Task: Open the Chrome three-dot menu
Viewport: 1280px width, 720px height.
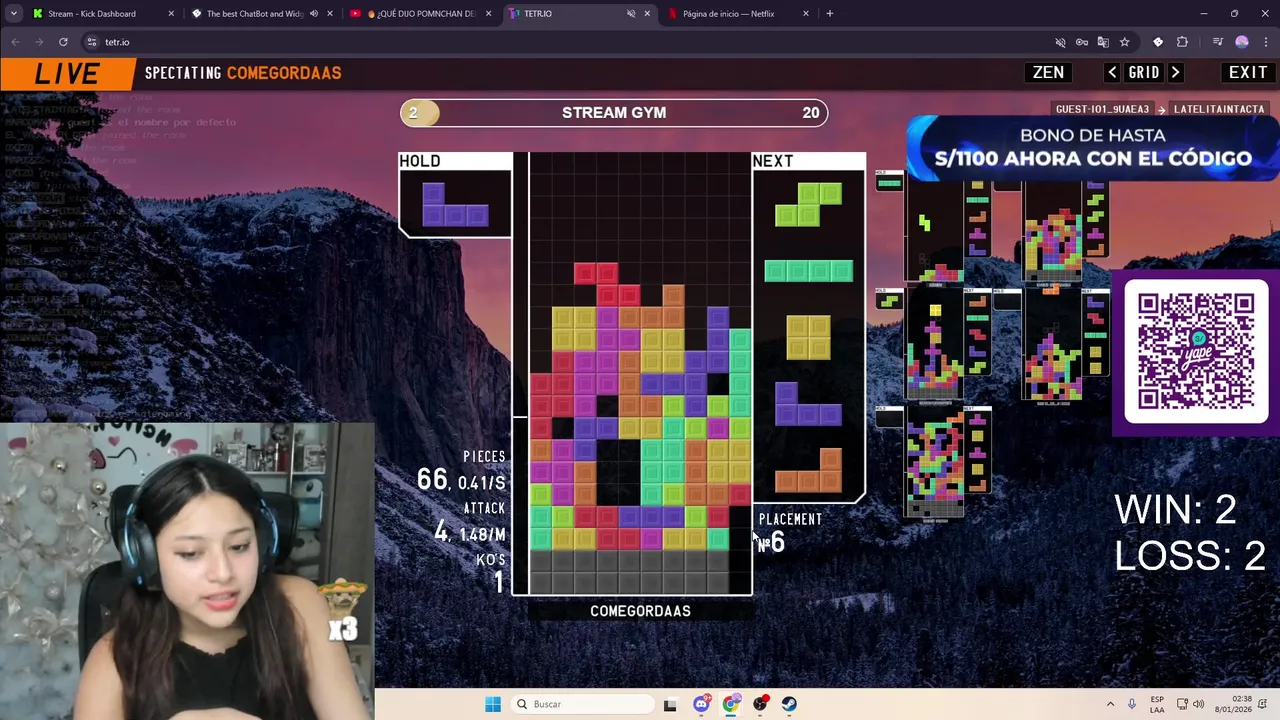Action: pos(1265,42)
